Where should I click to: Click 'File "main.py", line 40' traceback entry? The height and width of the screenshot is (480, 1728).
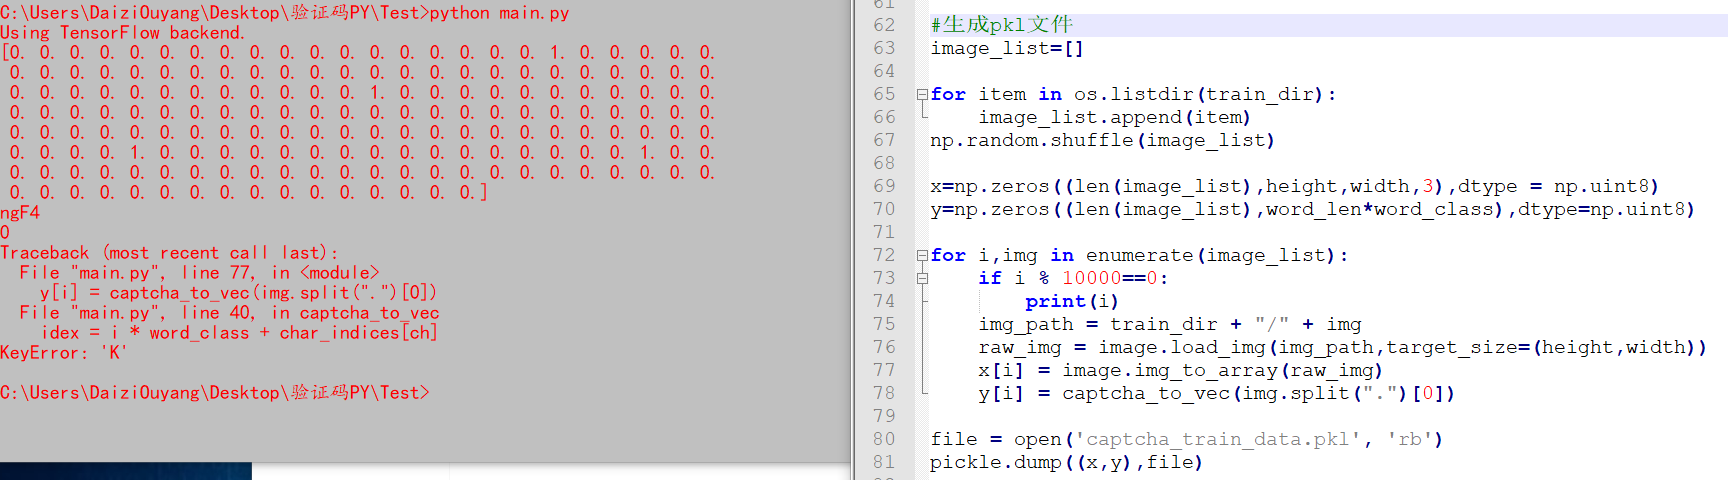pyautogui.click(x=229, y=313)
